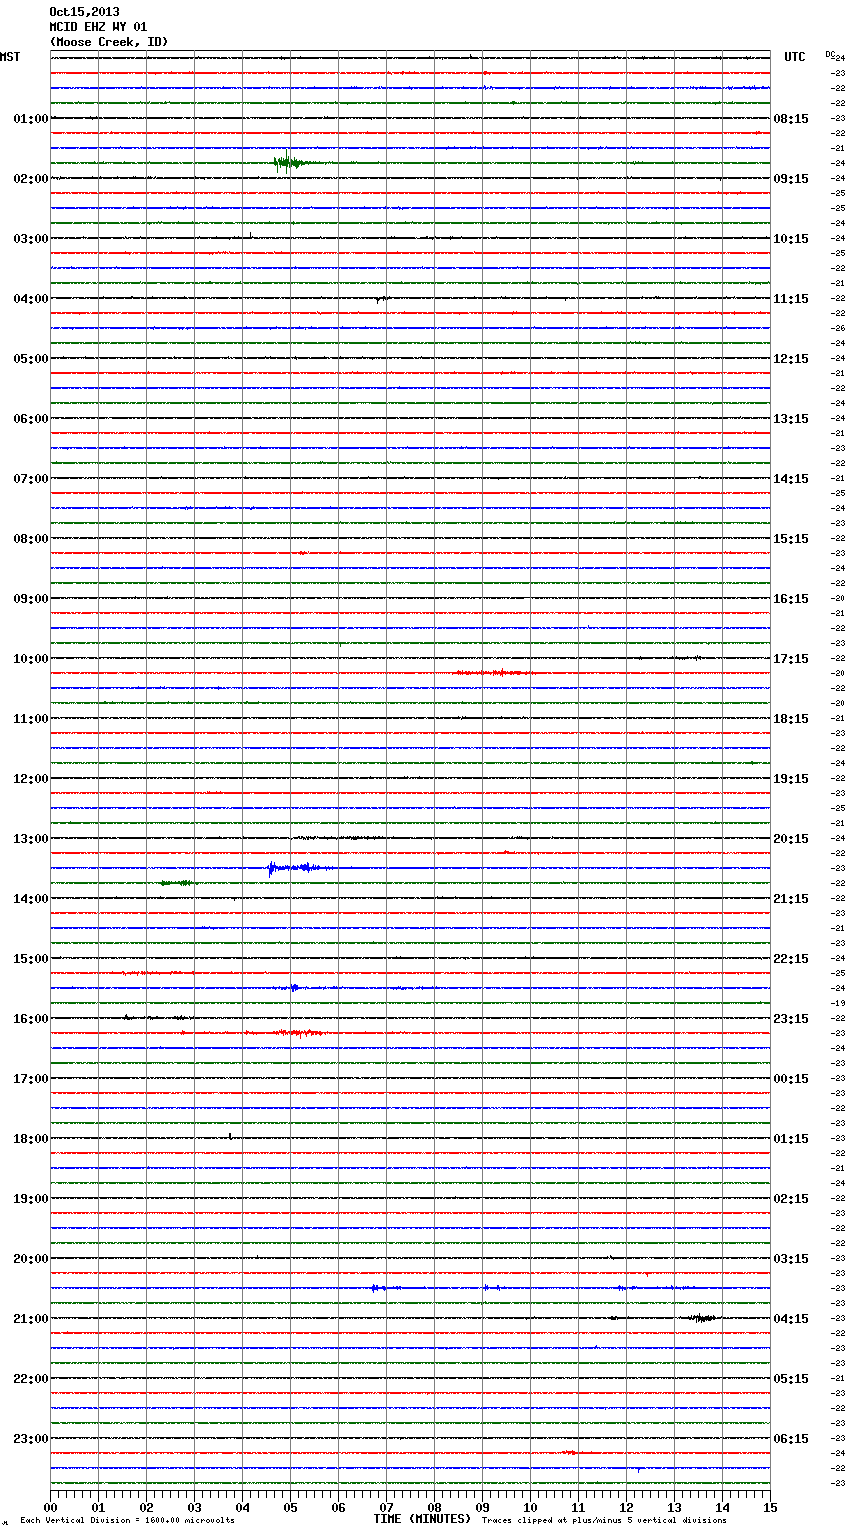Click the 12:15 UTC time label
This screenshot has height=1534, width=850.
[791, 359]
